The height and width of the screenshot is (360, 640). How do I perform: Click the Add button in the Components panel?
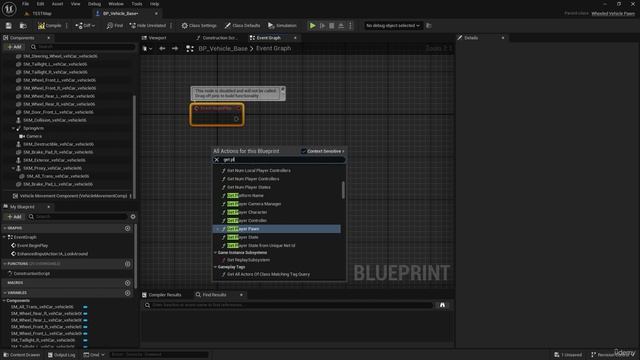[14, 47]
